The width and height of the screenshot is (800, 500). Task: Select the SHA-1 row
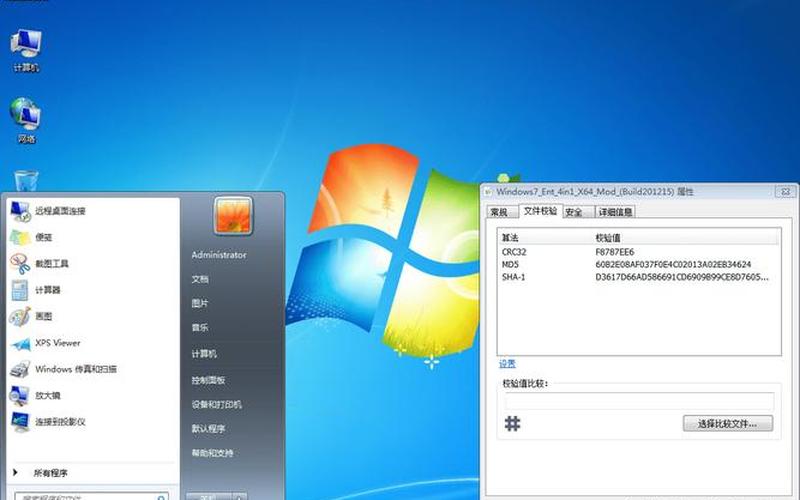pyautogui.click(x=639, y=277)
